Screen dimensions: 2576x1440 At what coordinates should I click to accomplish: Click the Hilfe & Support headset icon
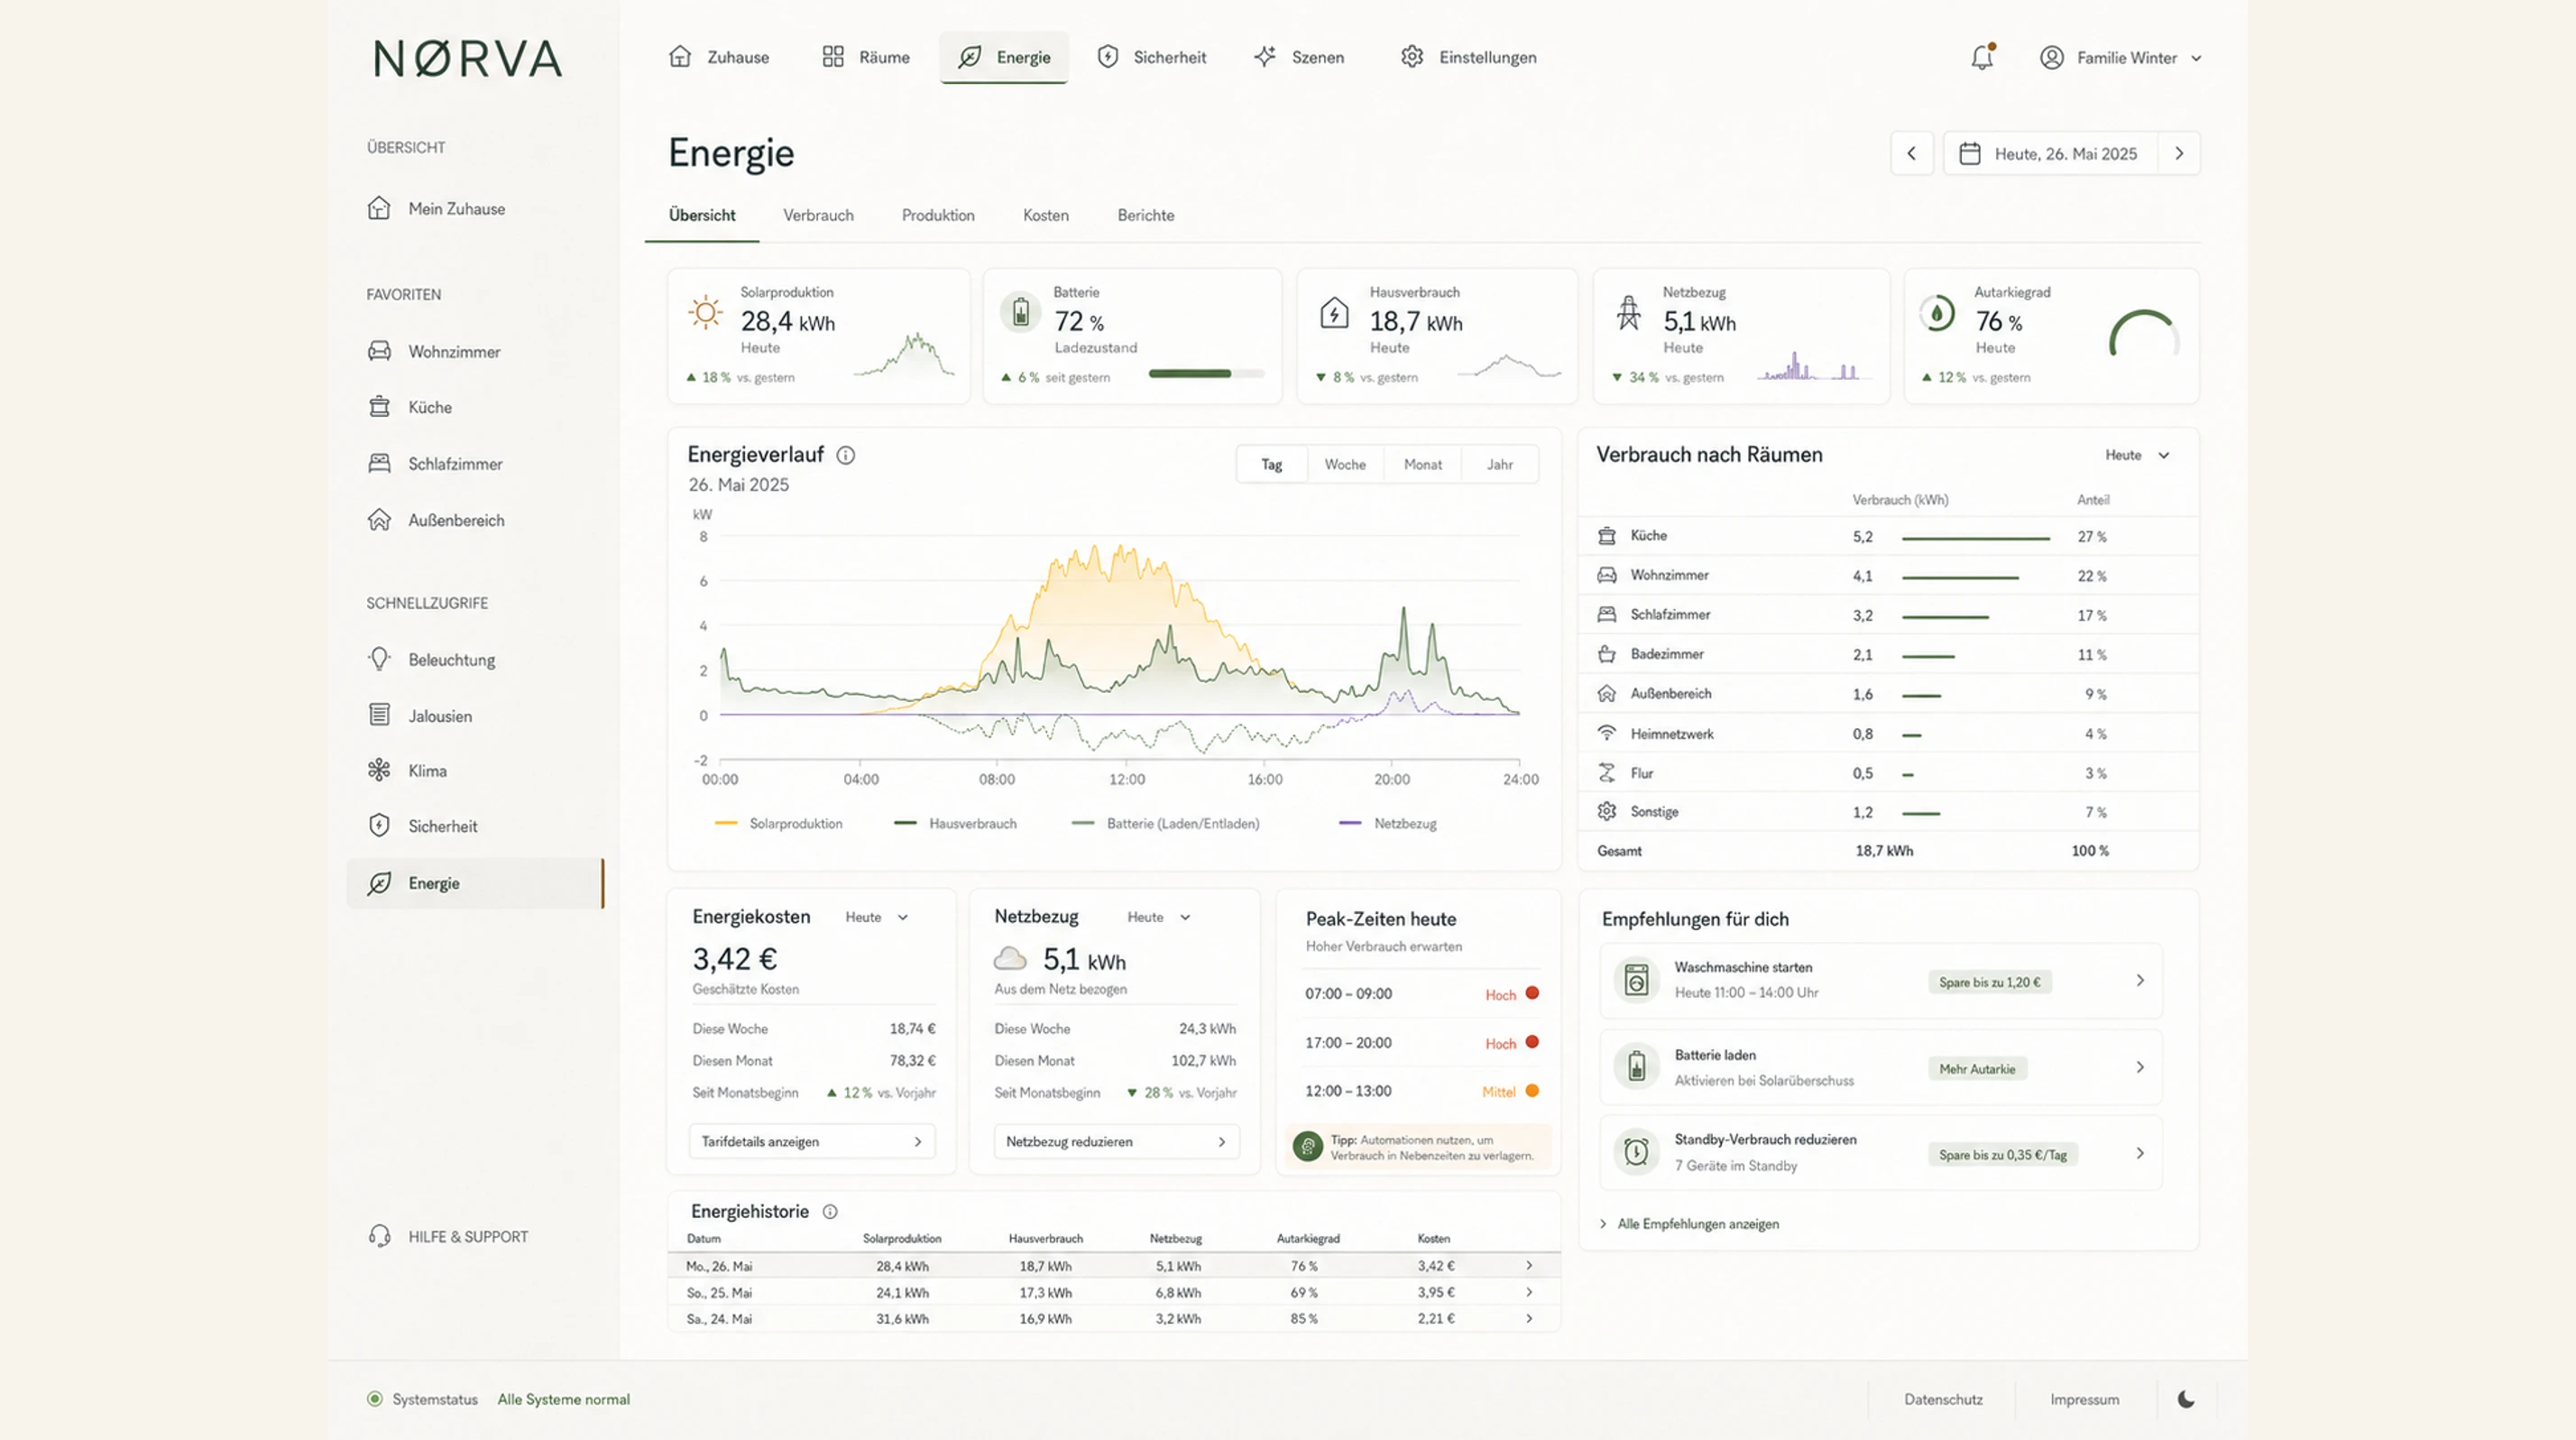[x=379, y=1236]
